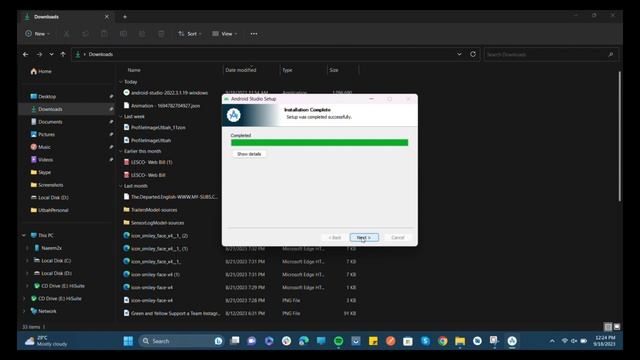Select Downloads in the navigation pane
The height and width of the screenshot is (360, 640).
pos(67,109)
